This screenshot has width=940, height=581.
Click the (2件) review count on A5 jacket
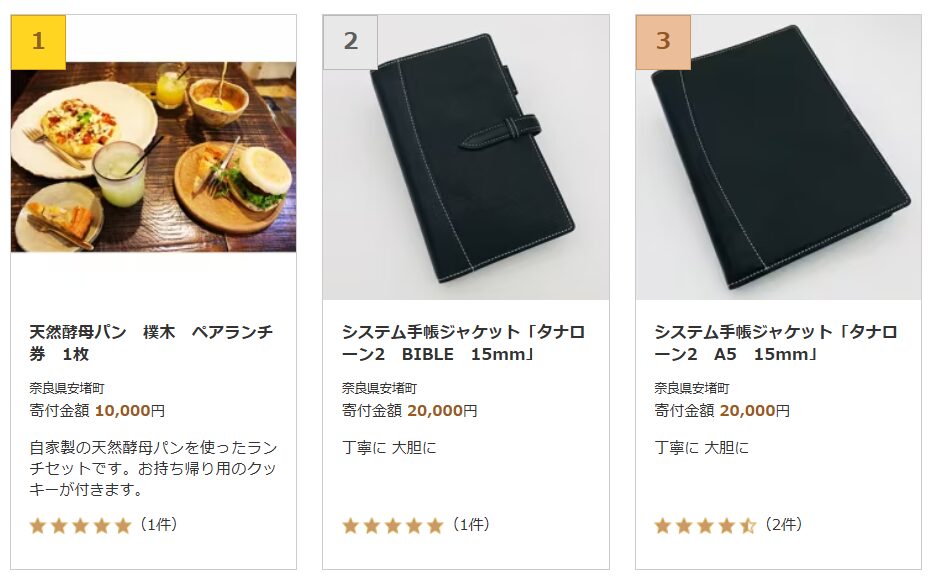(x=783, y=525)
